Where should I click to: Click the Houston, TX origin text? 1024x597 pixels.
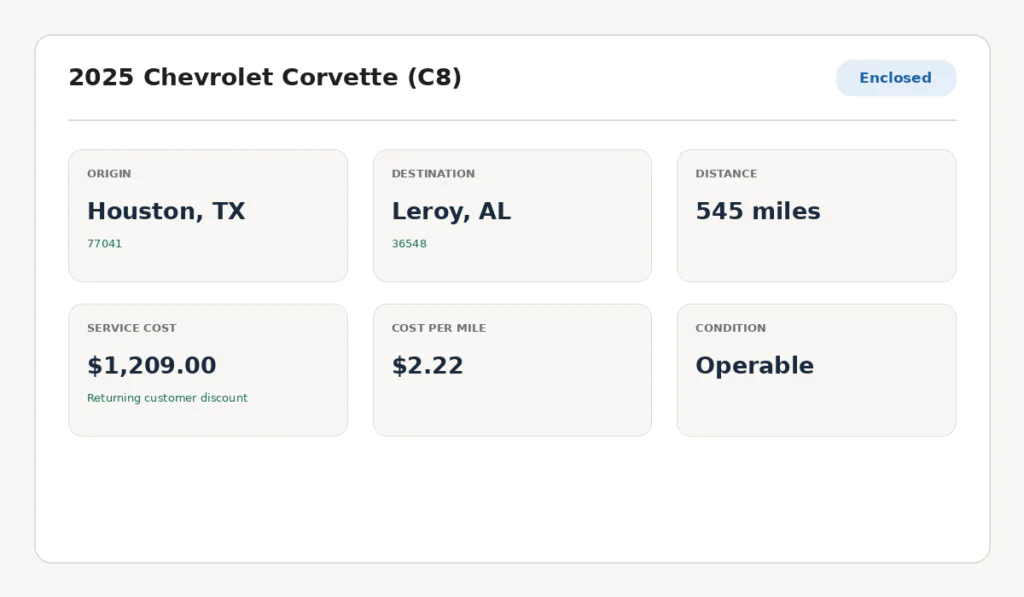166,211
